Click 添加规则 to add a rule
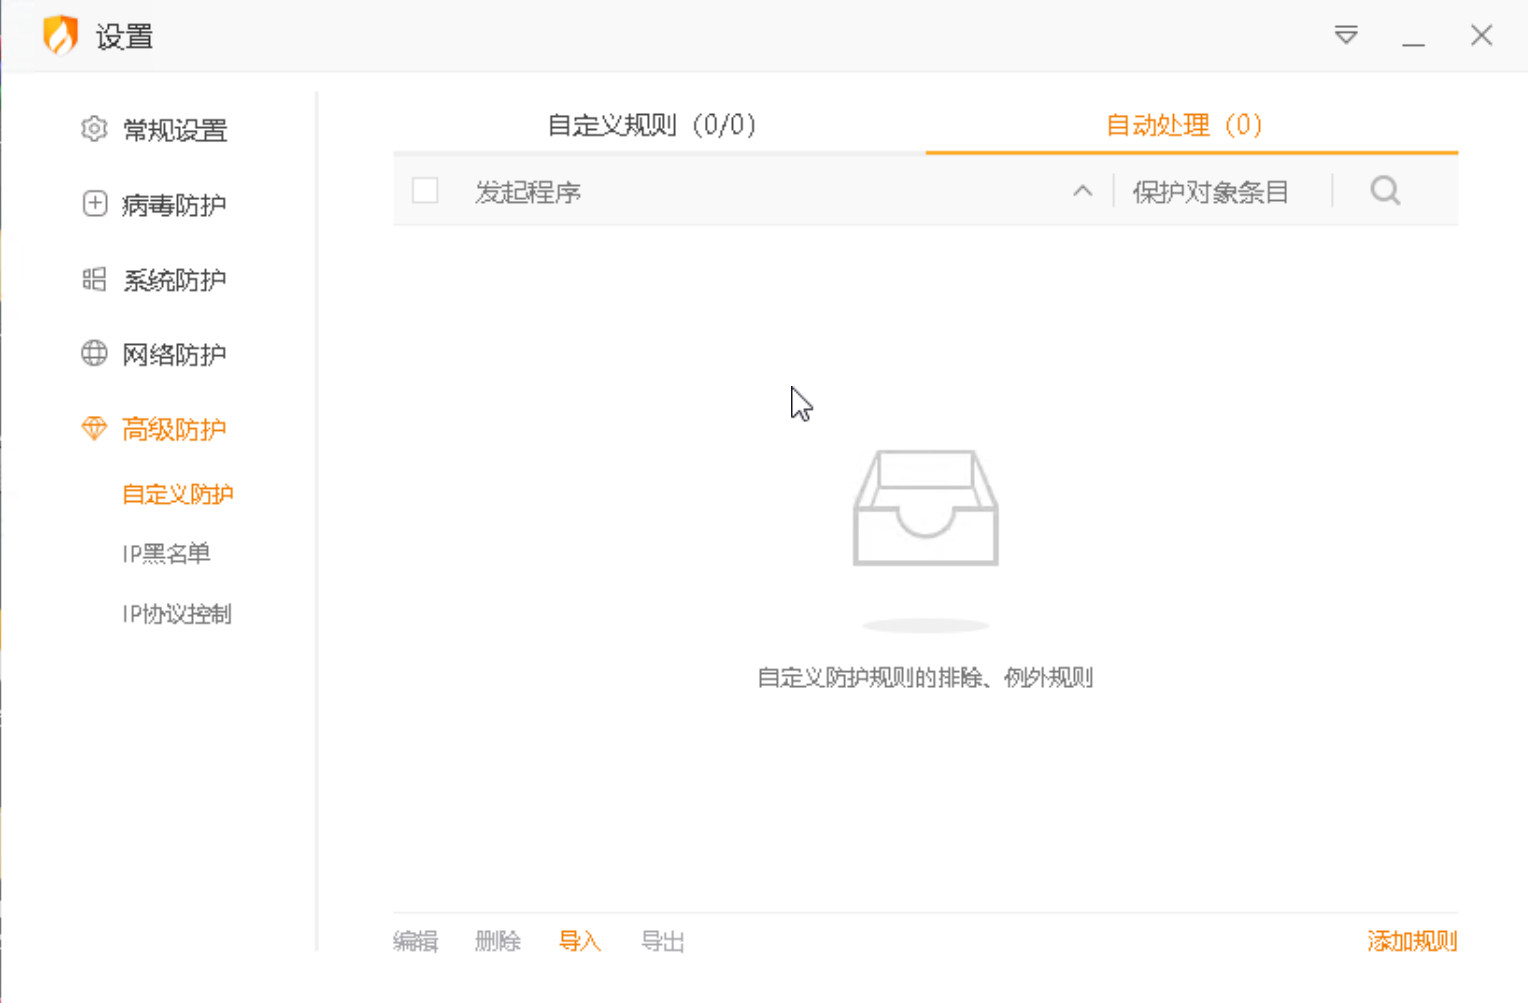This screenshot has height=1003, width=1528. point(1411,941)
